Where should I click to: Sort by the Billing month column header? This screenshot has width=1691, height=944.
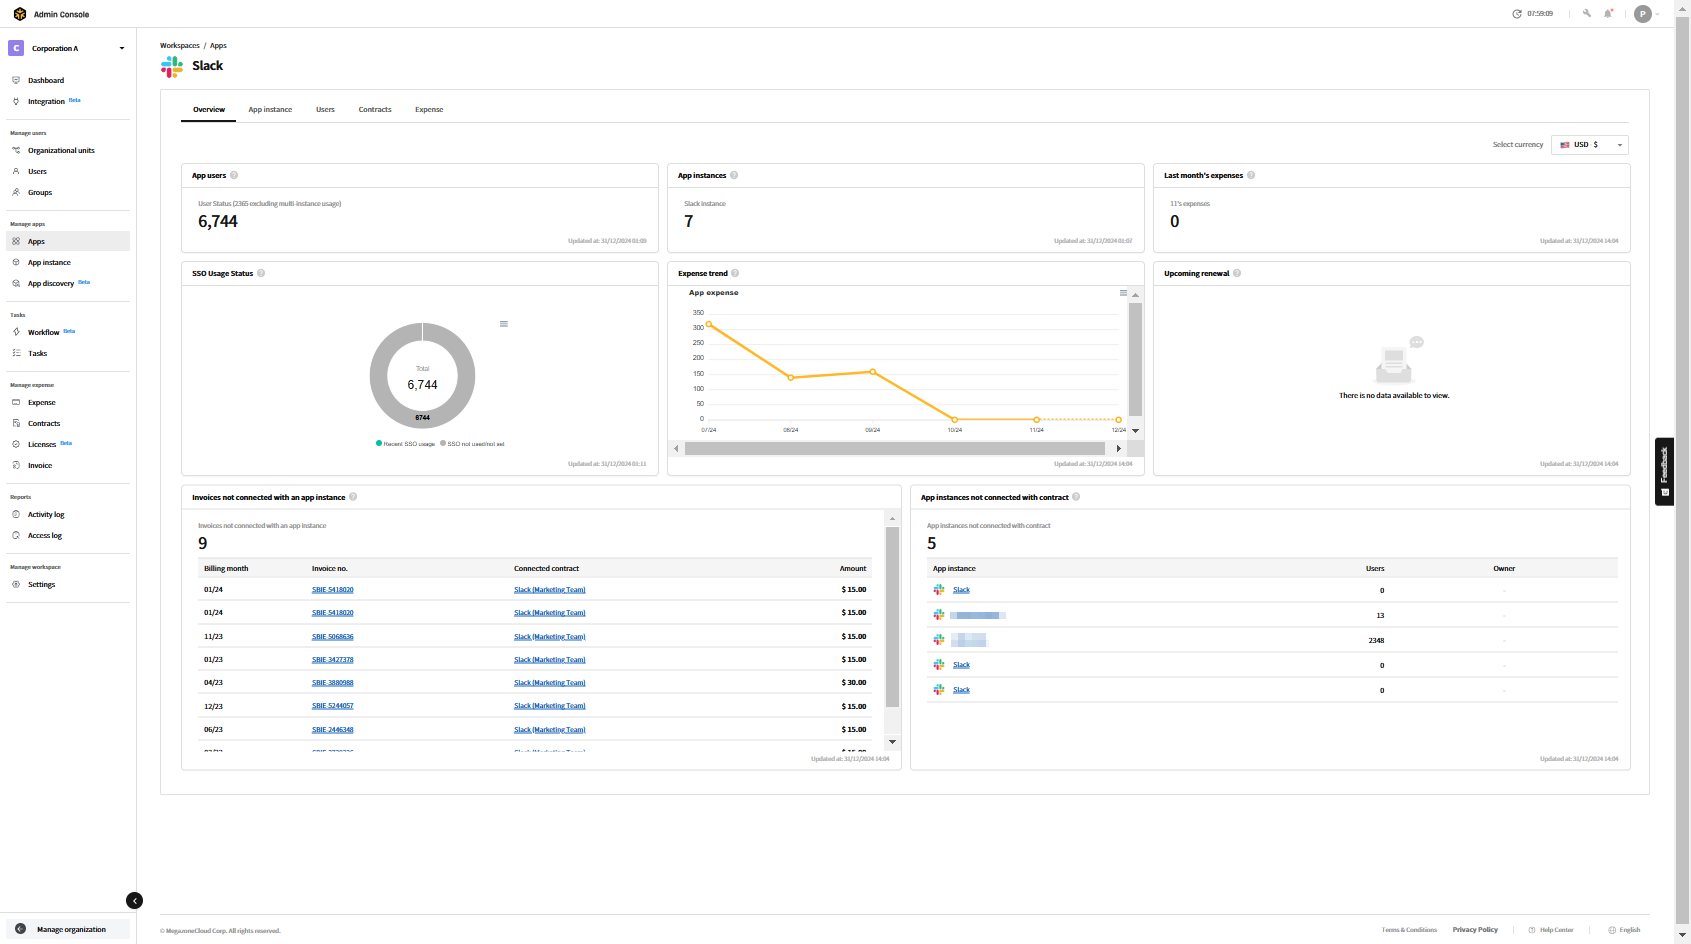point(226,568)
